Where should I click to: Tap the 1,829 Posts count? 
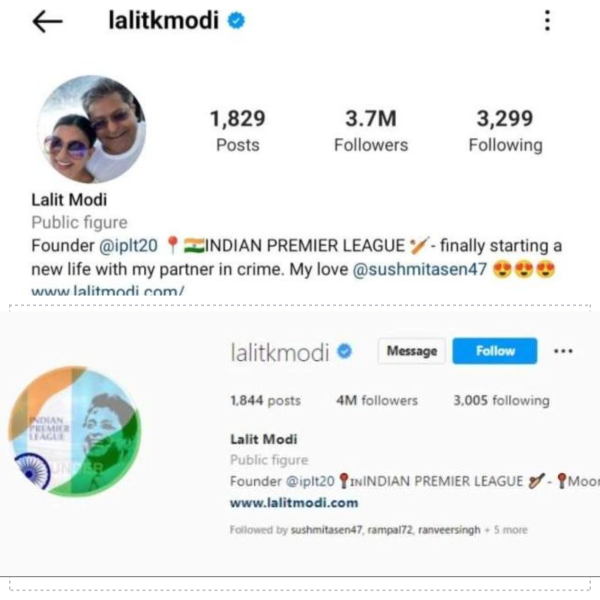(x=238, y=131)
